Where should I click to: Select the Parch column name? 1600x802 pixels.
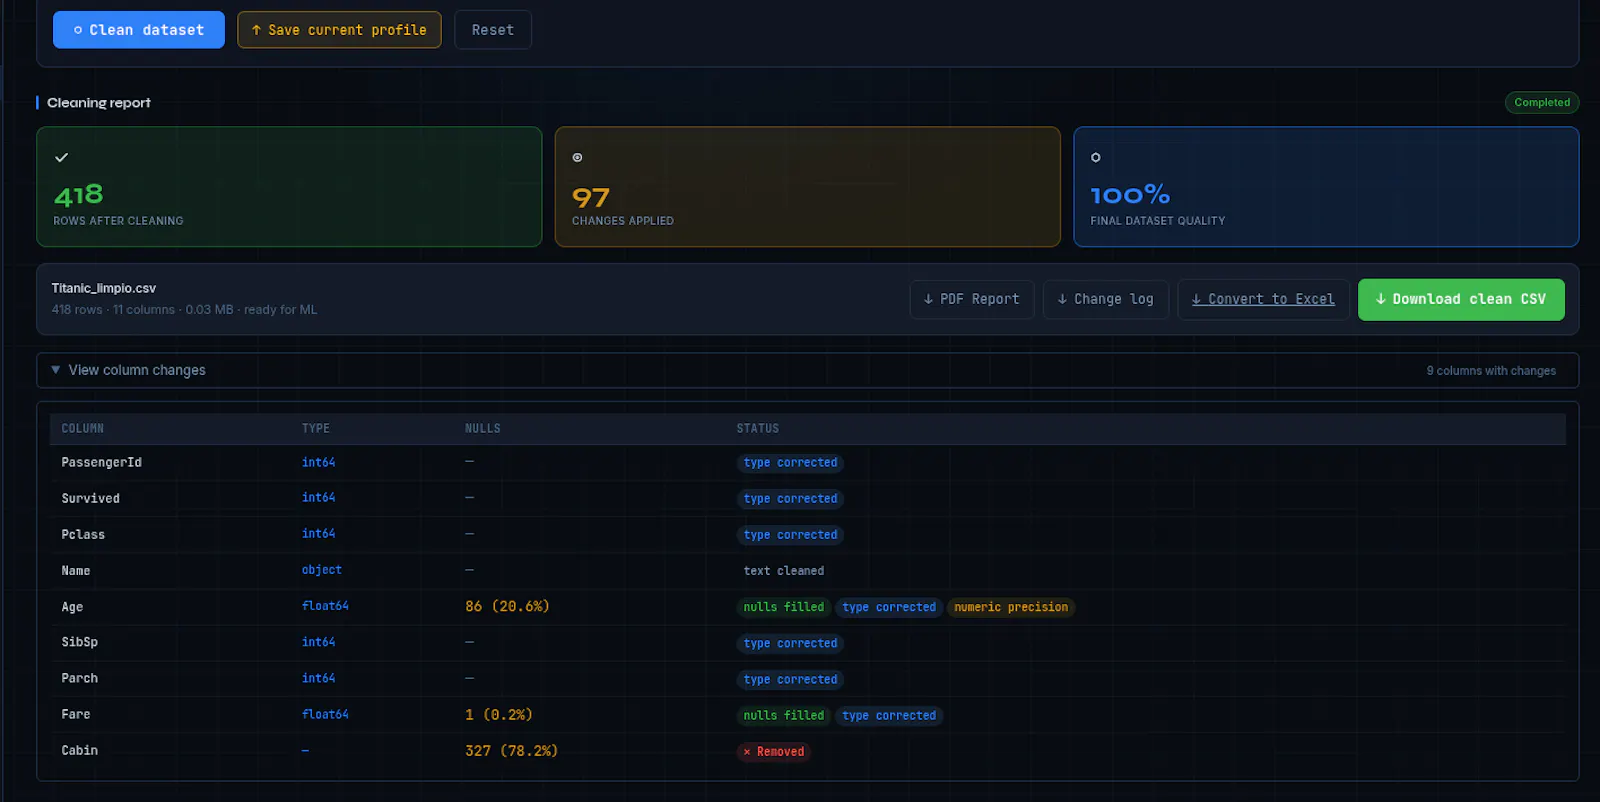tap(80, 678)
